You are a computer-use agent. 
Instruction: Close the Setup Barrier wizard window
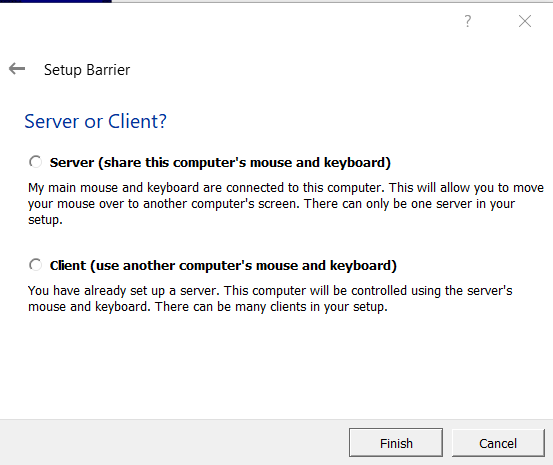click(525, 21)
